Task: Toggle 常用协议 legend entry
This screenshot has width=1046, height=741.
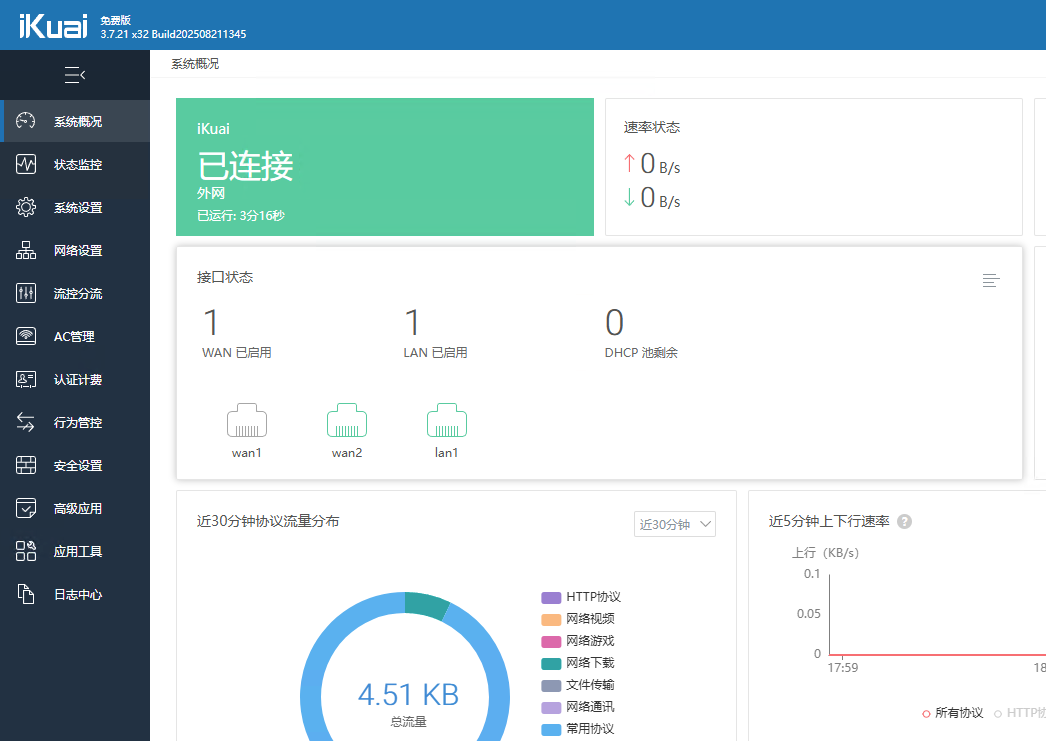Action: [578, 729]
